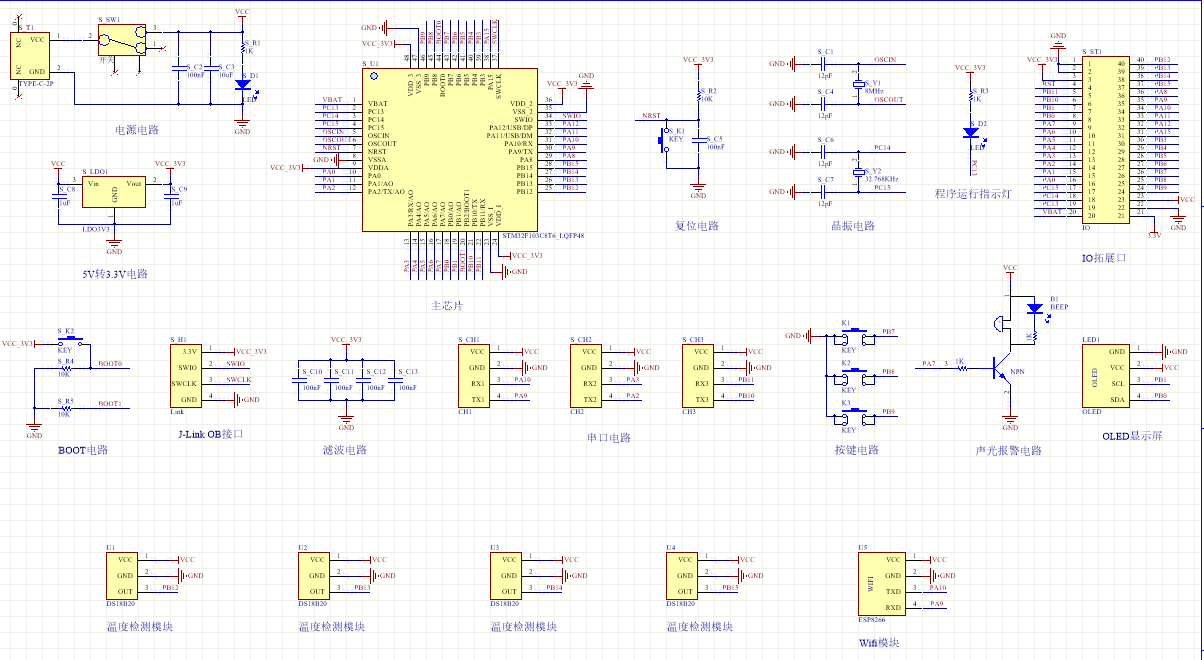
Task: Click the Wifi模块 label
Action: tap(880, 643)
